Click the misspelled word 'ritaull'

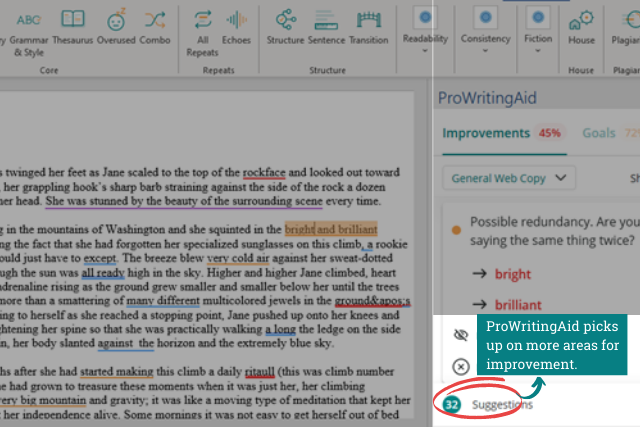click(260, 372)
